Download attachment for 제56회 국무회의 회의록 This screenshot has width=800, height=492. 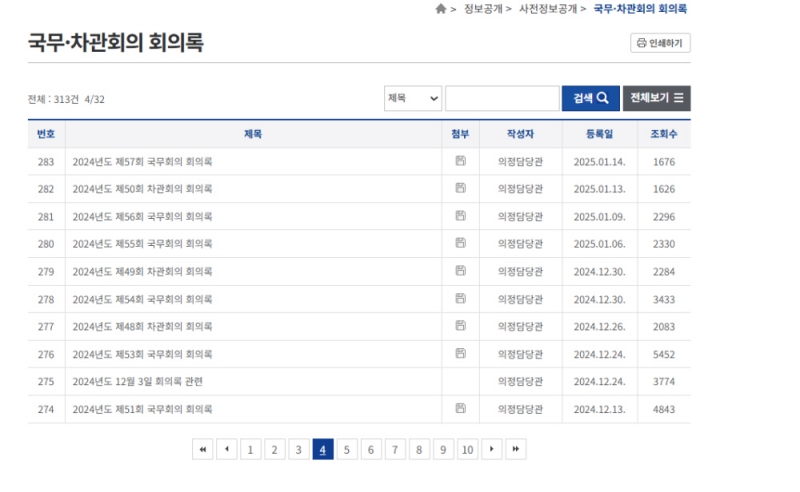click(x=460, y=215)
